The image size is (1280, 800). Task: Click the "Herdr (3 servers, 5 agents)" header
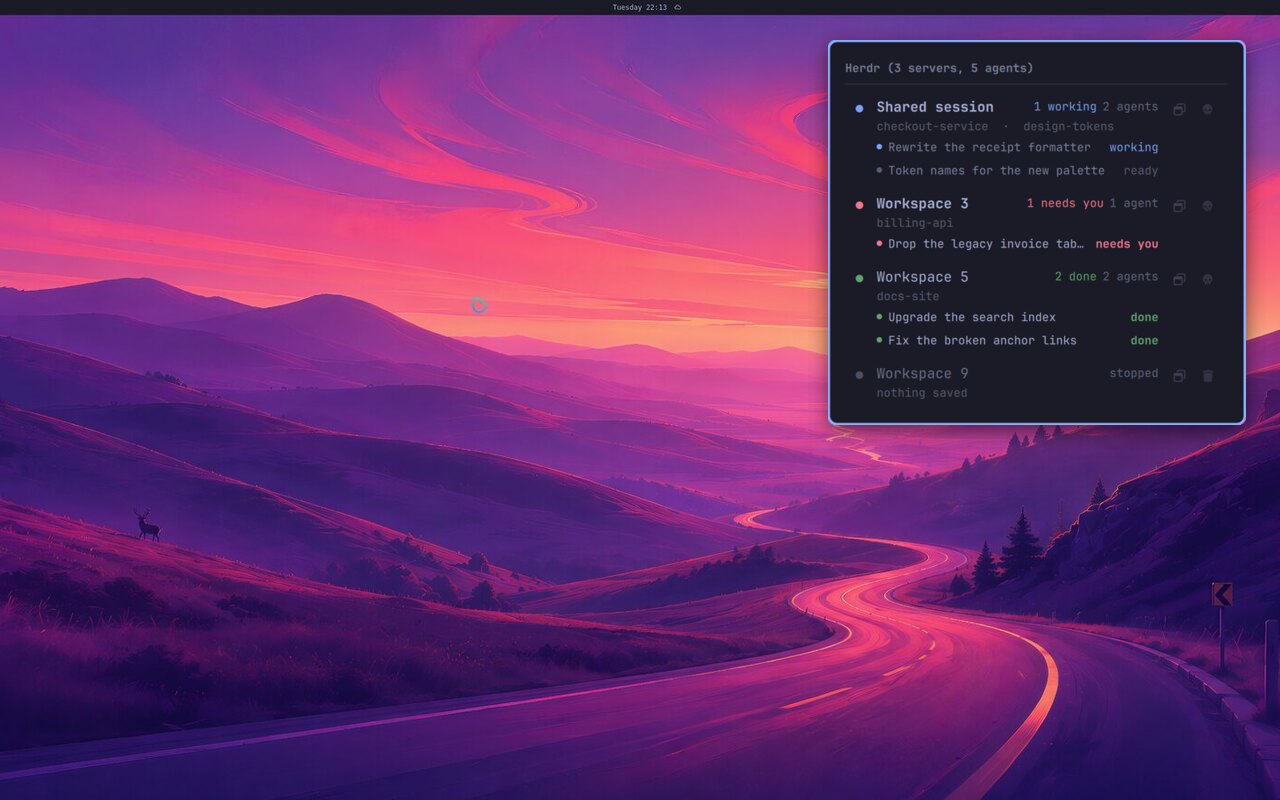click(x=939, y=68)
